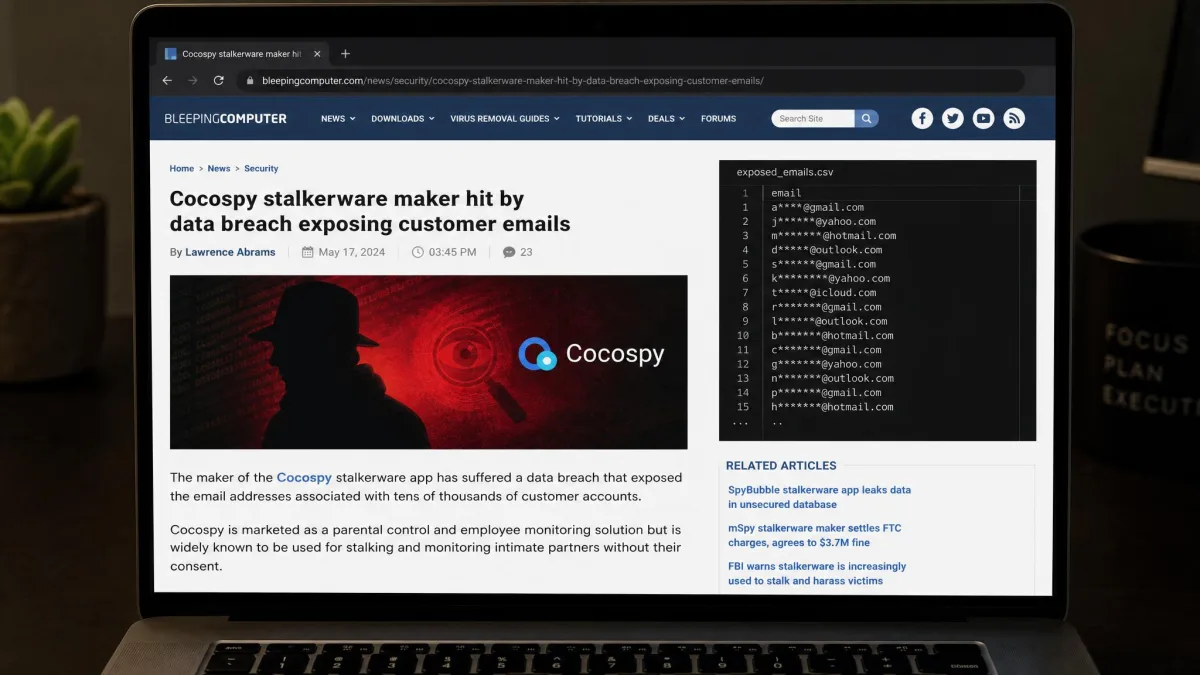Click the calendar icon by date
Viewport: 1200px width, 675px height.
(x=308, y=252)
